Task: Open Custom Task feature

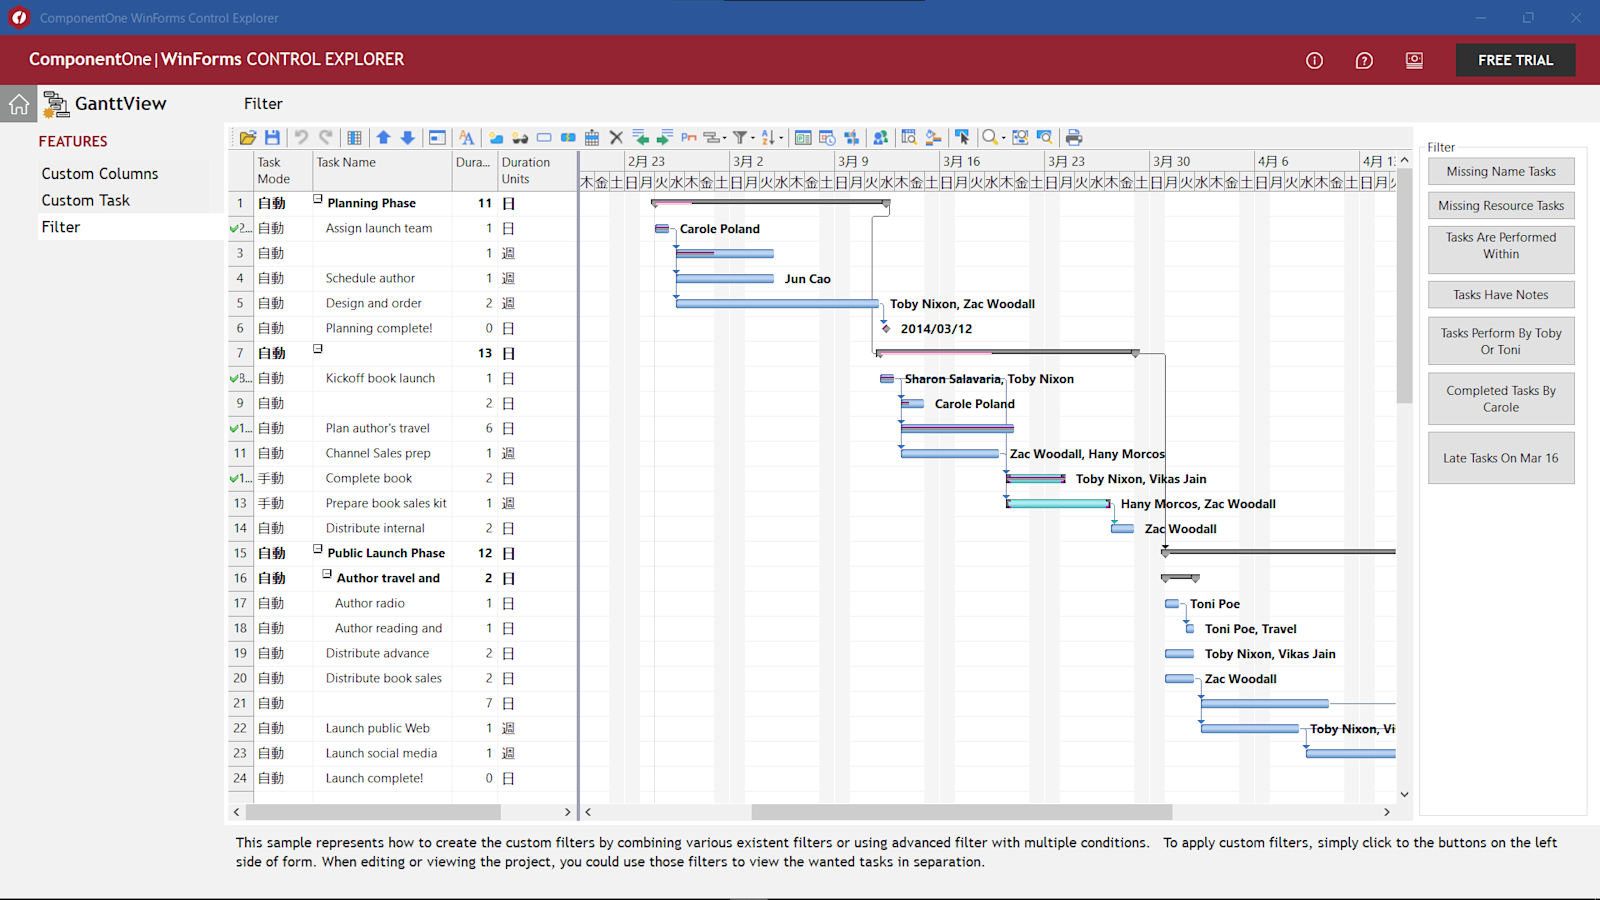Action: tap(86, 200)
